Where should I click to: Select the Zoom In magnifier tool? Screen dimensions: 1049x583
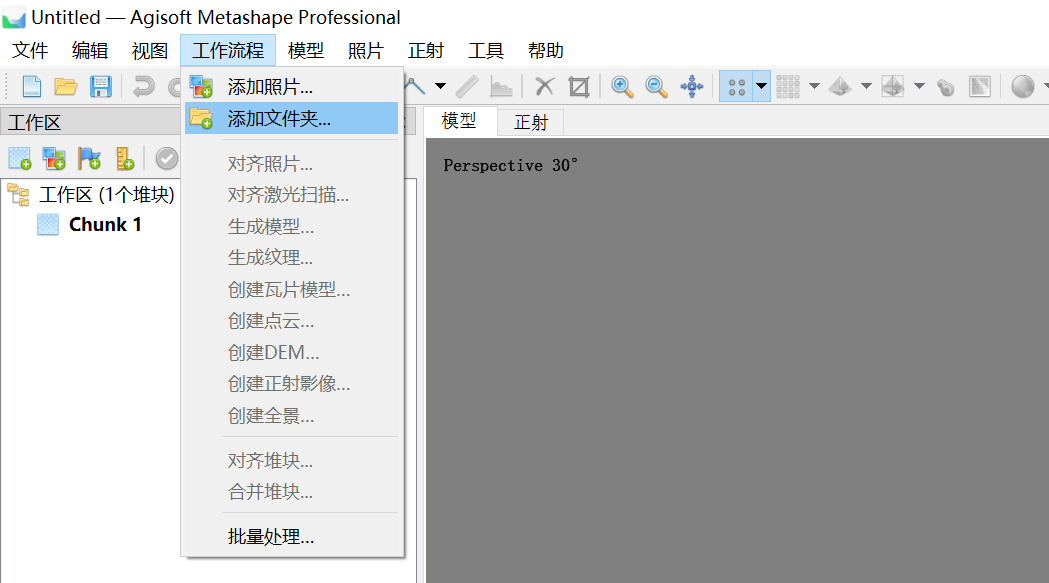click(622, 87)
